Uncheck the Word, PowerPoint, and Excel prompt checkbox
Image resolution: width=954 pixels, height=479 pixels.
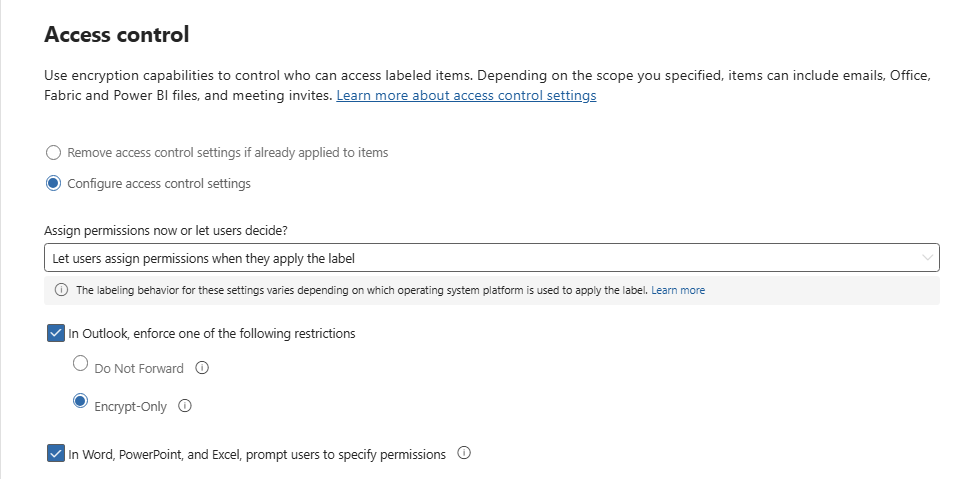pos(56,454)
